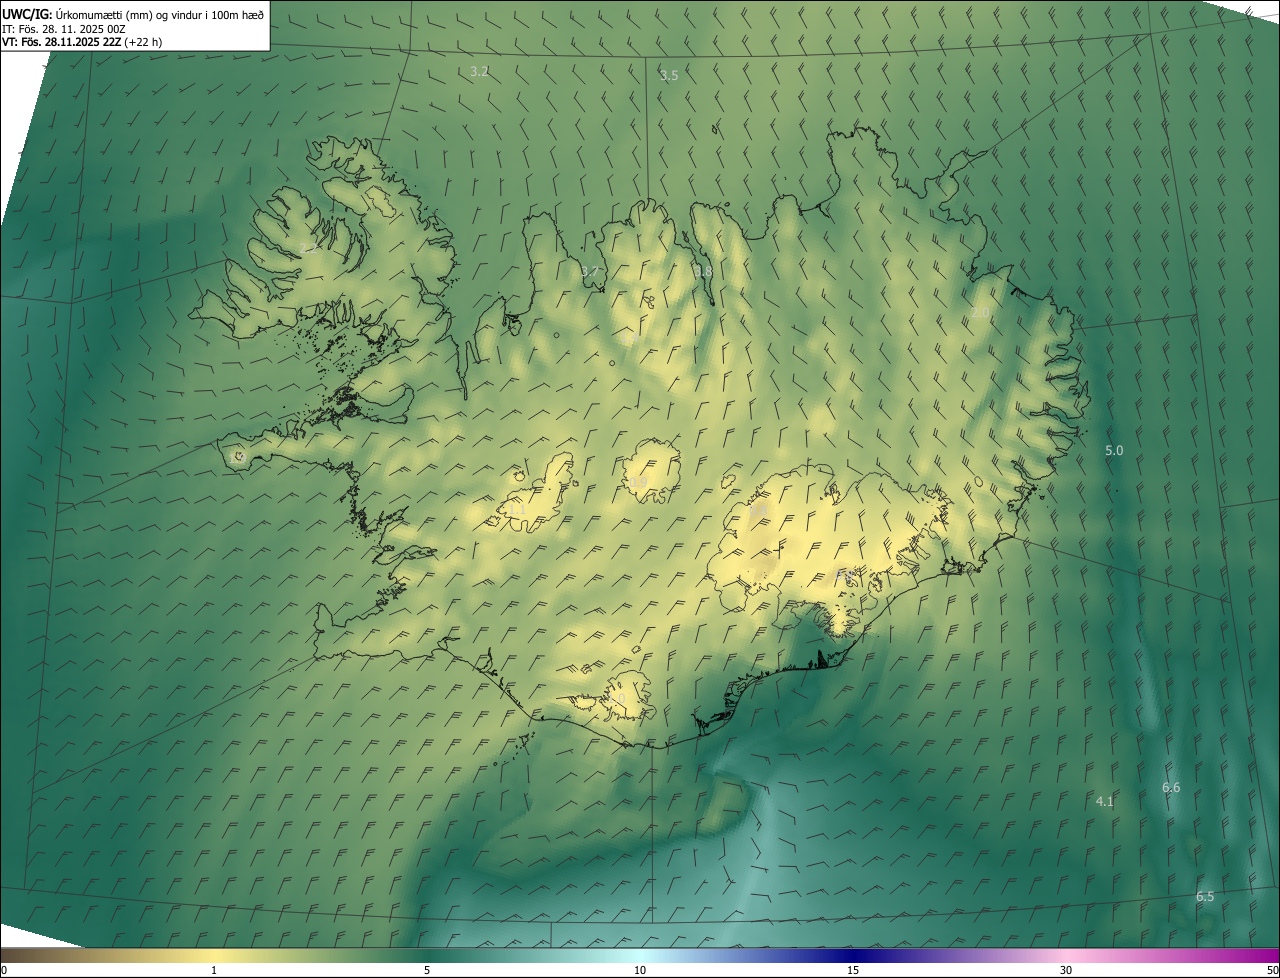This screenshot has width=1280, height=978.
Task: Click the 10 tick on the color scale
Action: tap(640, 970)
